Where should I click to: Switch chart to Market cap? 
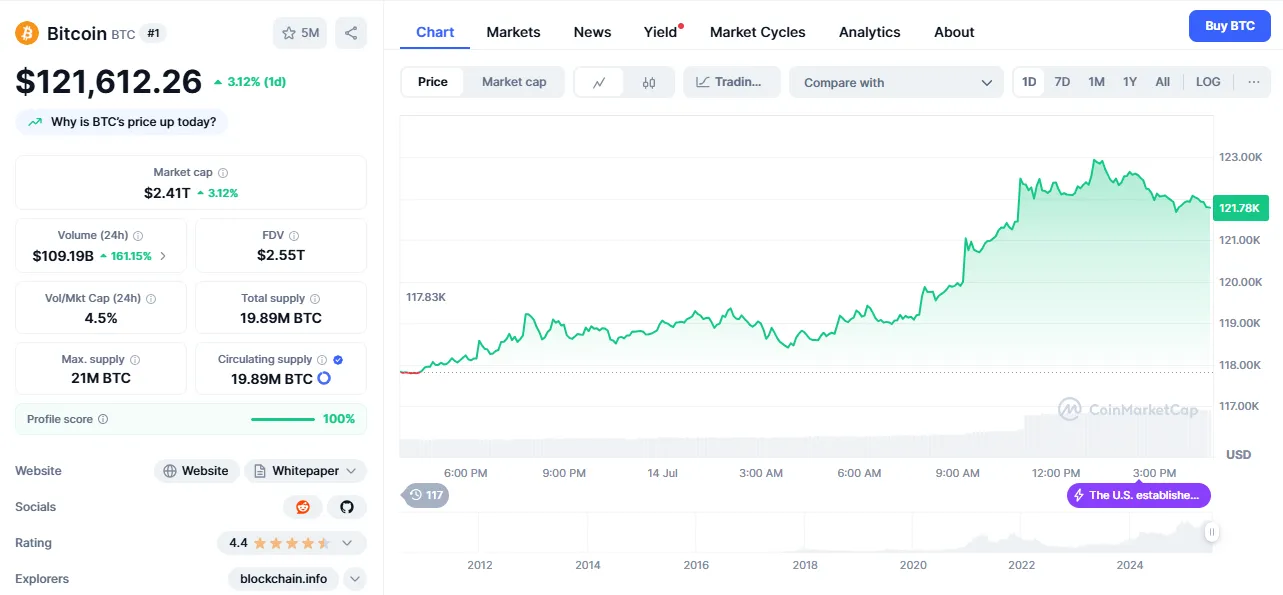click(x=514, y=82)
